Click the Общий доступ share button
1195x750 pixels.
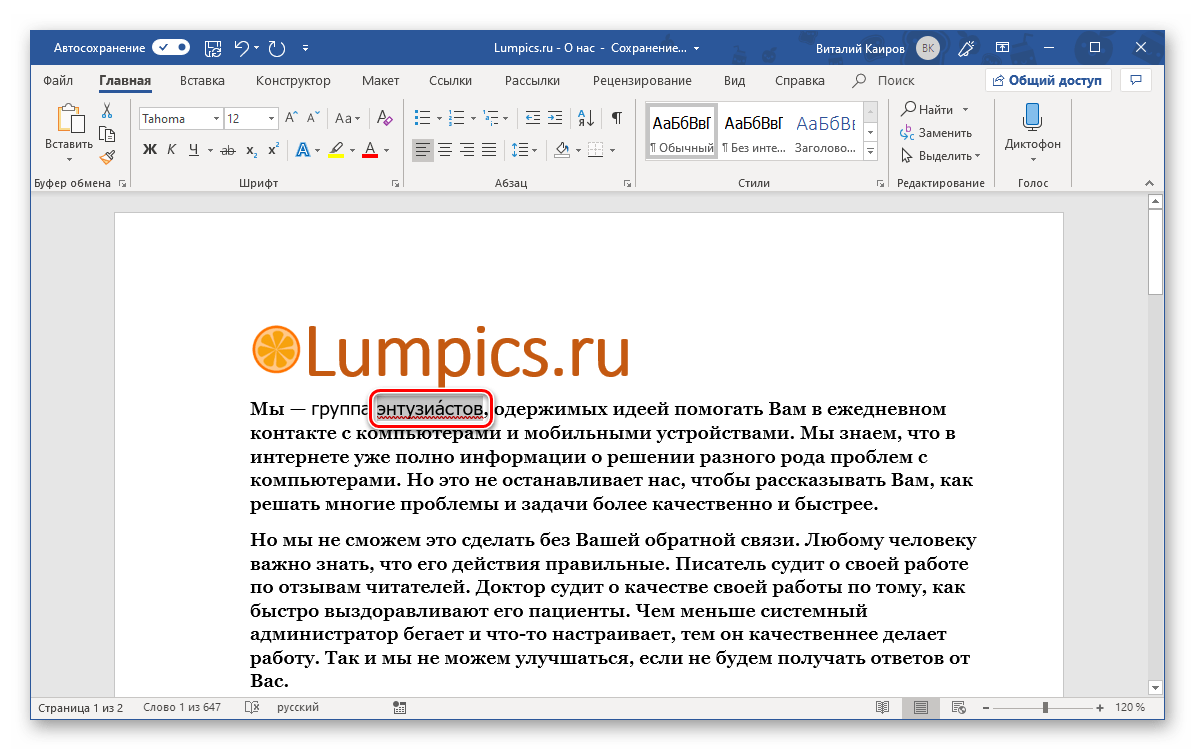point(1047,80)
